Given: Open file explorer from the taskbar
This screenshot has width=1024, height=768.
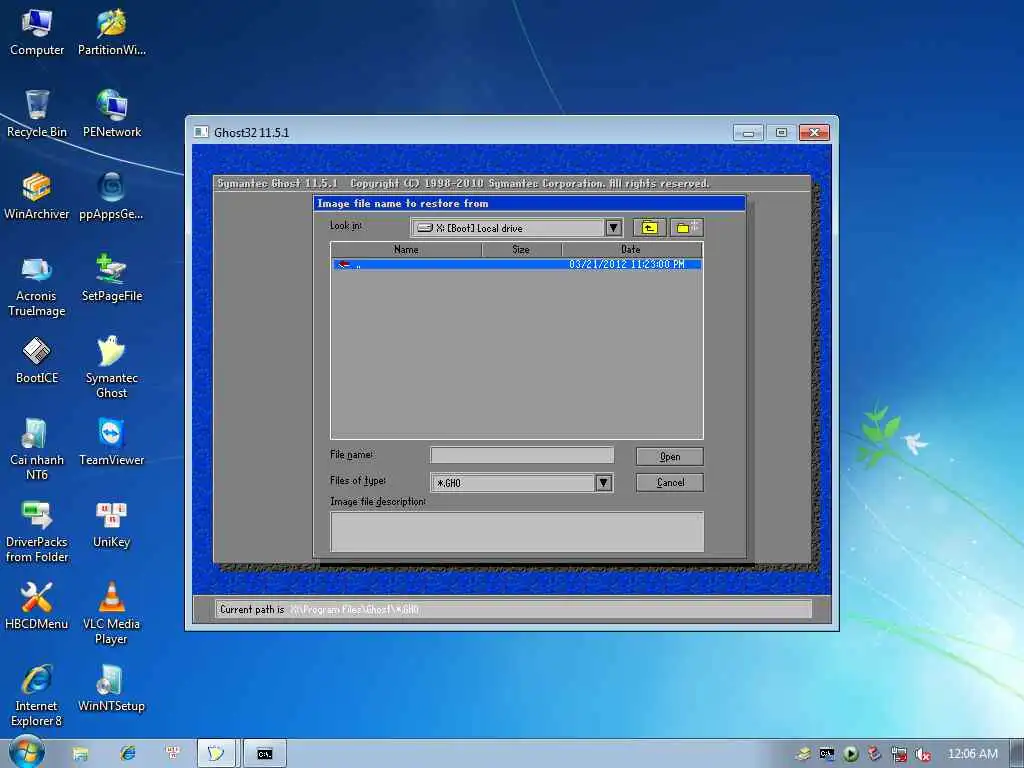Looking at the screenshot, I should [80, 754].
